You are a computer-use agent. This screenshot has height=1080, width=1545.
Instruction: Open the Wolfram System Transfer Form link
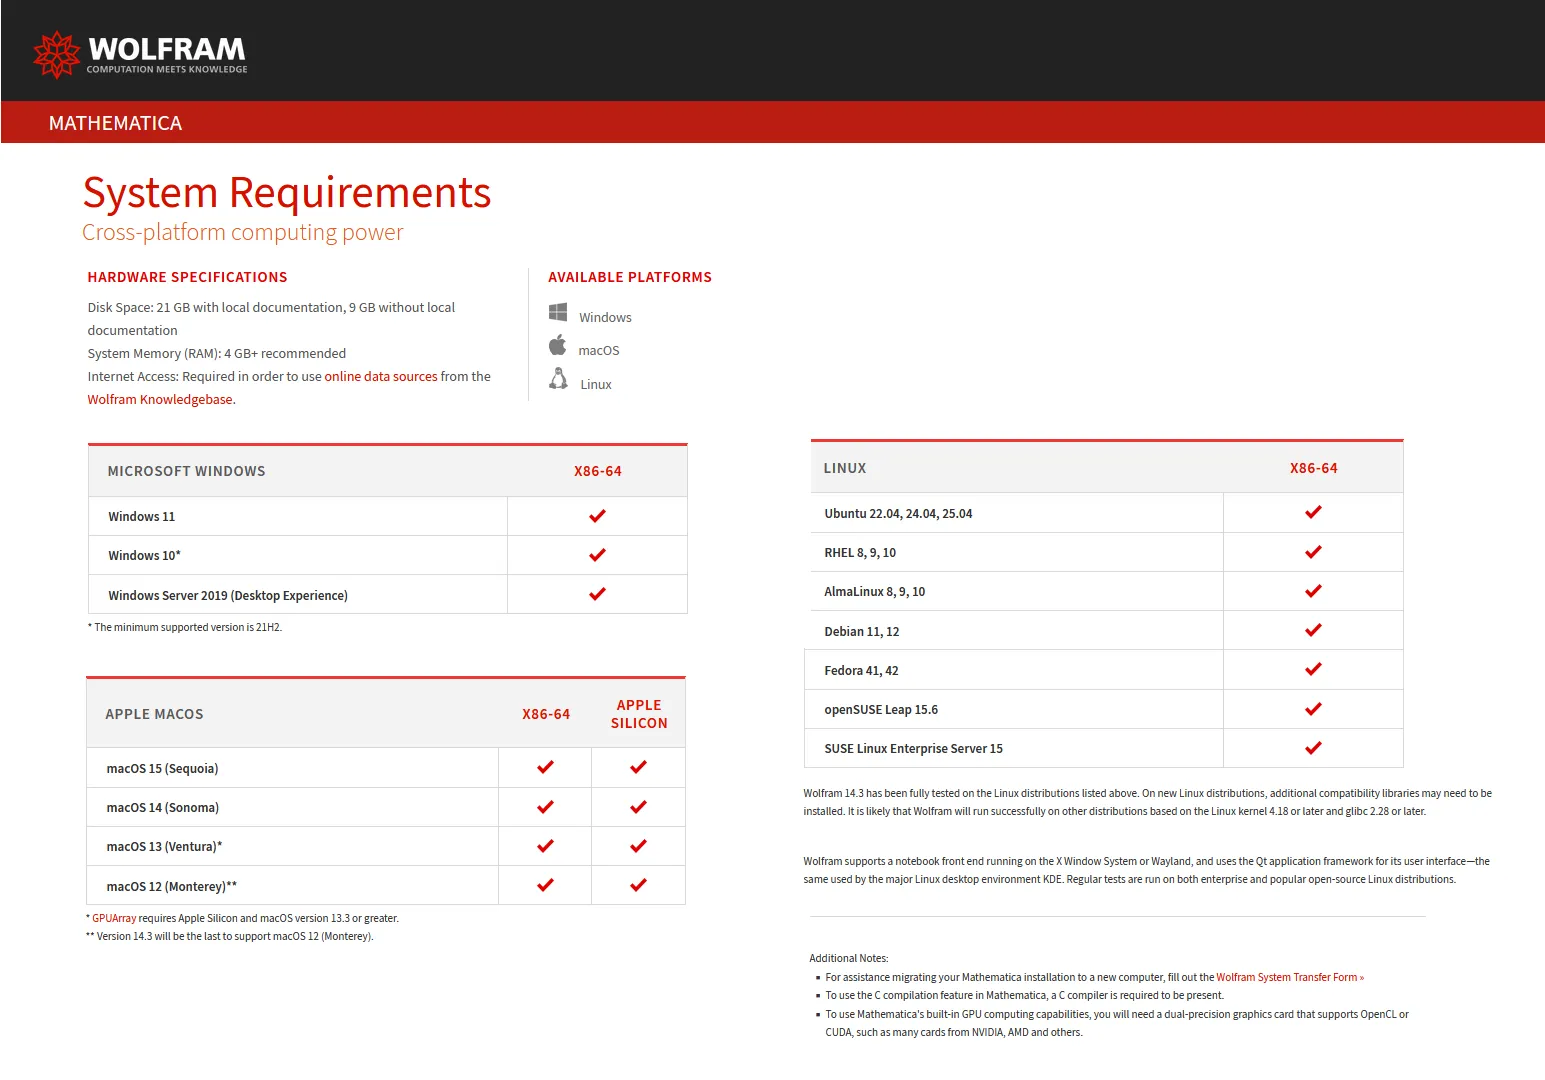pos(1290,977)
